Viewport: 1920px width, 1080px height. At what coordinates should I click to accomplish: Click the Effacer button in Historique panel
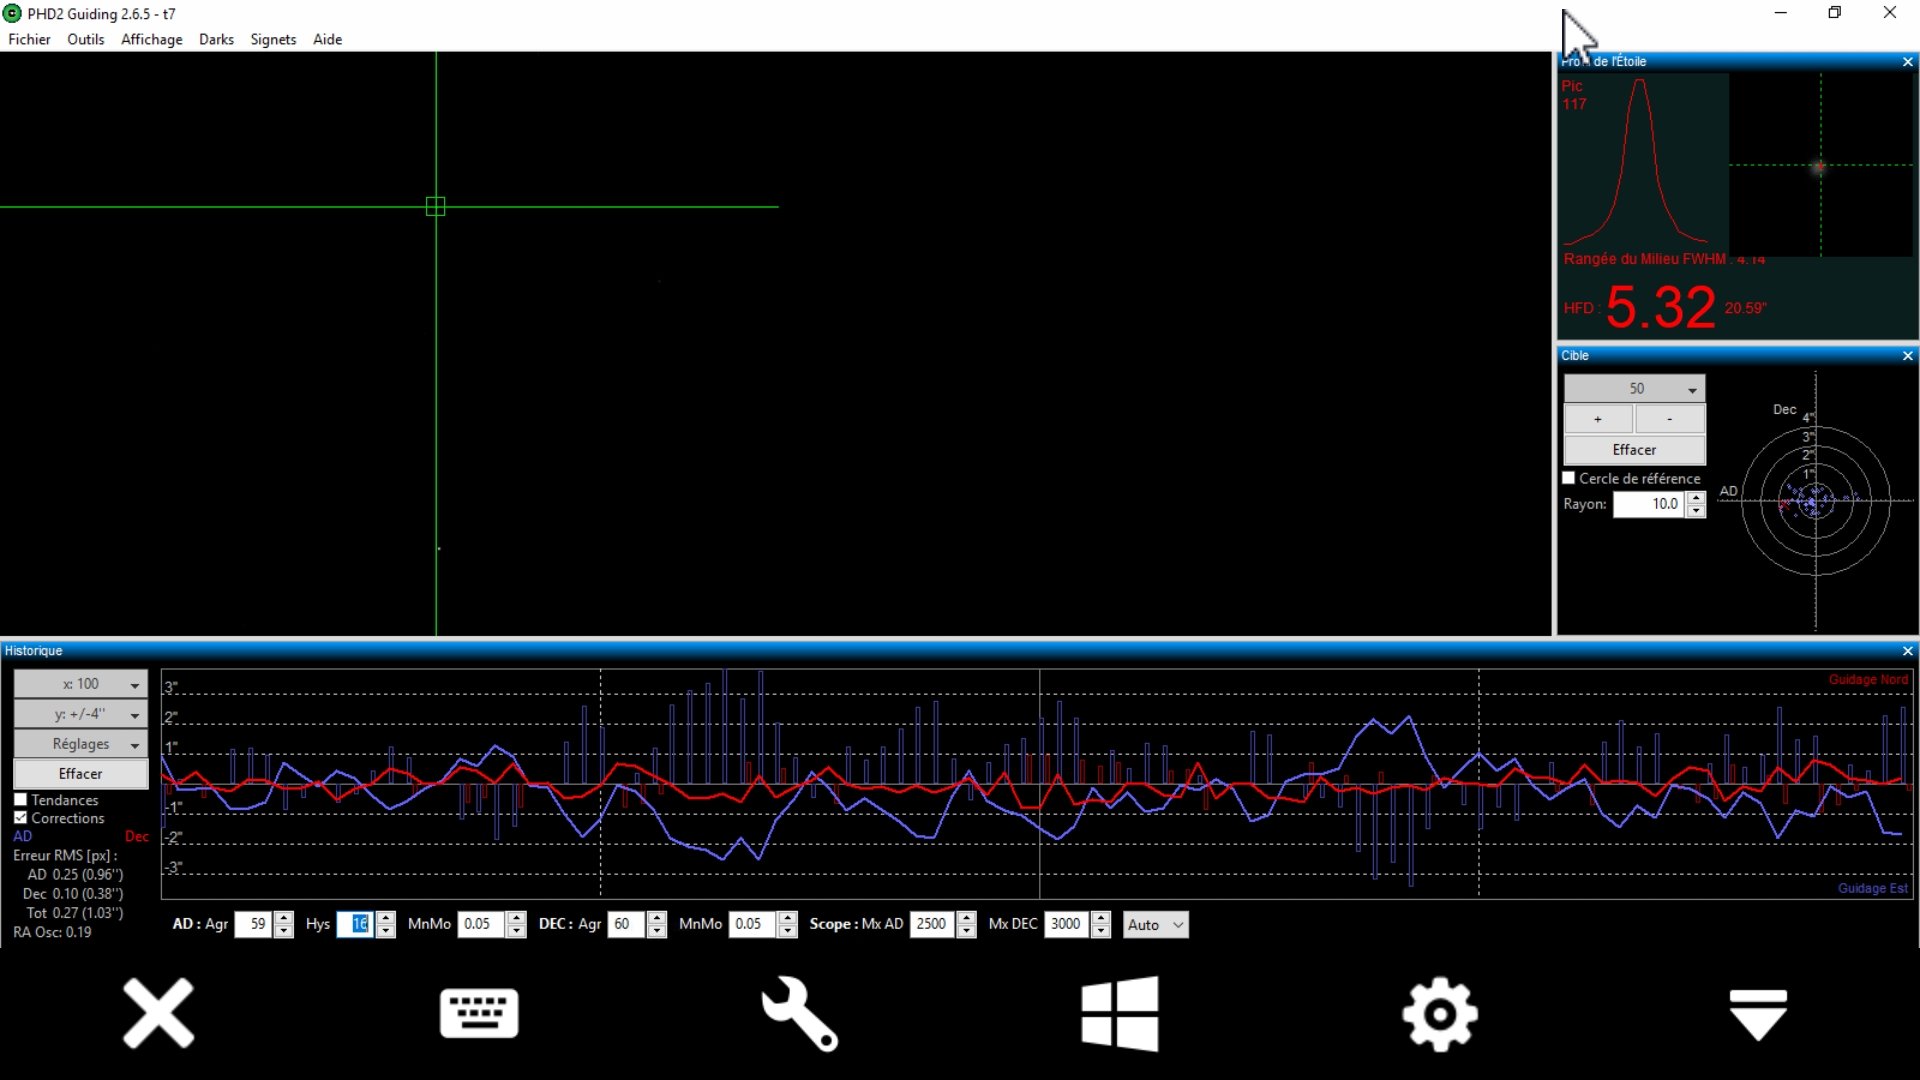tap(81, 774)
